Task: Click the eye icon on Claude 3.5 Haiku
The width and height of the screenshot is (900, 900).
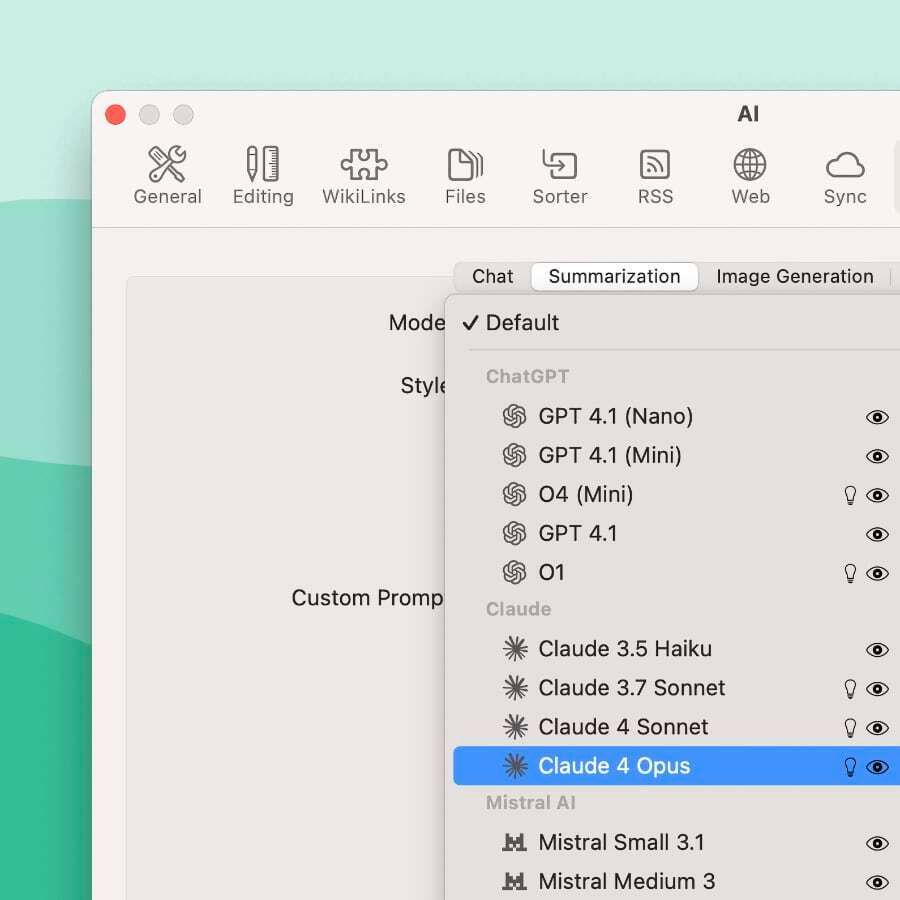Action: [x=877, y=650]
